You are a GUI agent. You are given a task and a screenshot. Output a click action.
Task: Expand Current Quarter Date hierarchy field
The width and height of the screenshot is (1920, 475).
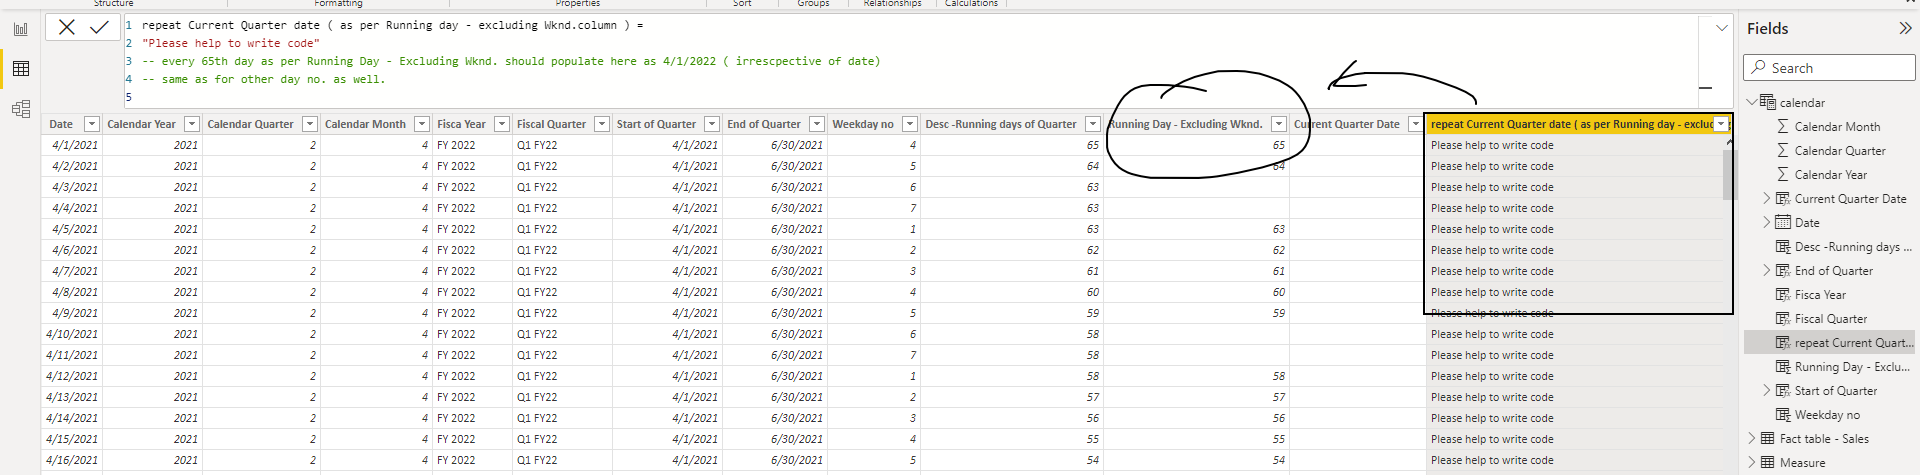click(1767, 199)
